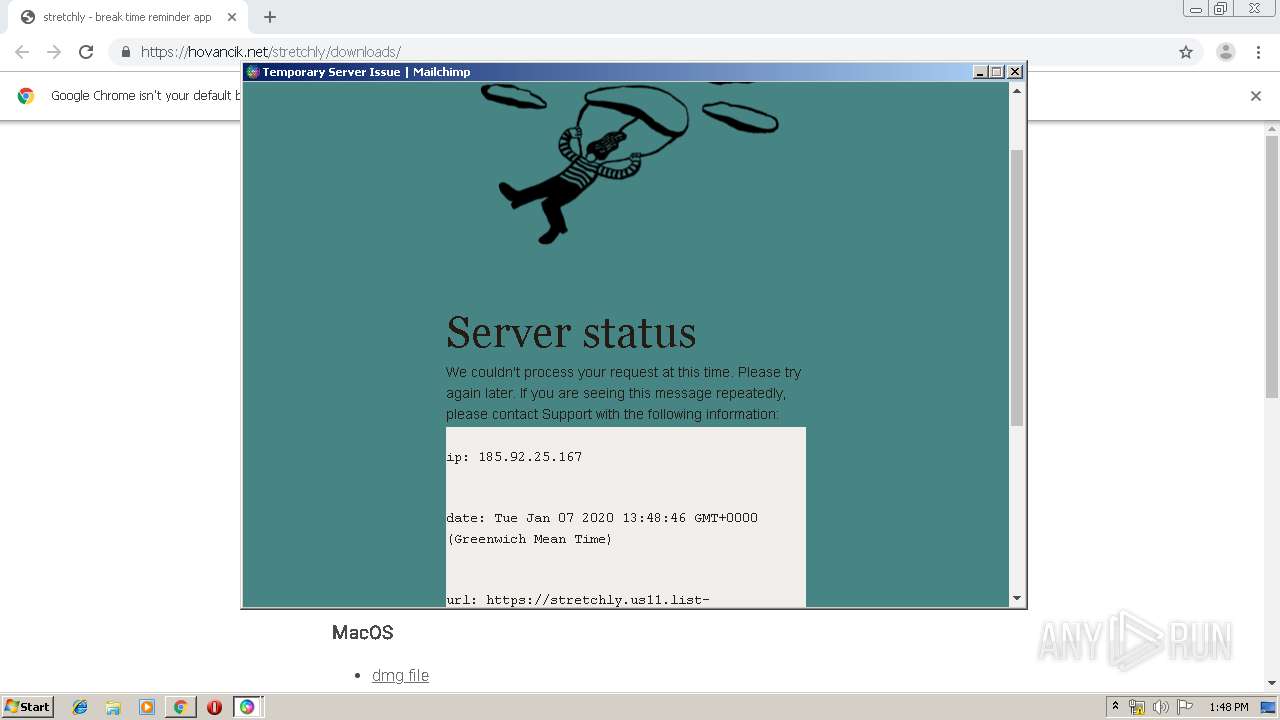Click the url: https://stretchly.us11 line
Screen dimensions: 1280x720
[x=578, y=600]
